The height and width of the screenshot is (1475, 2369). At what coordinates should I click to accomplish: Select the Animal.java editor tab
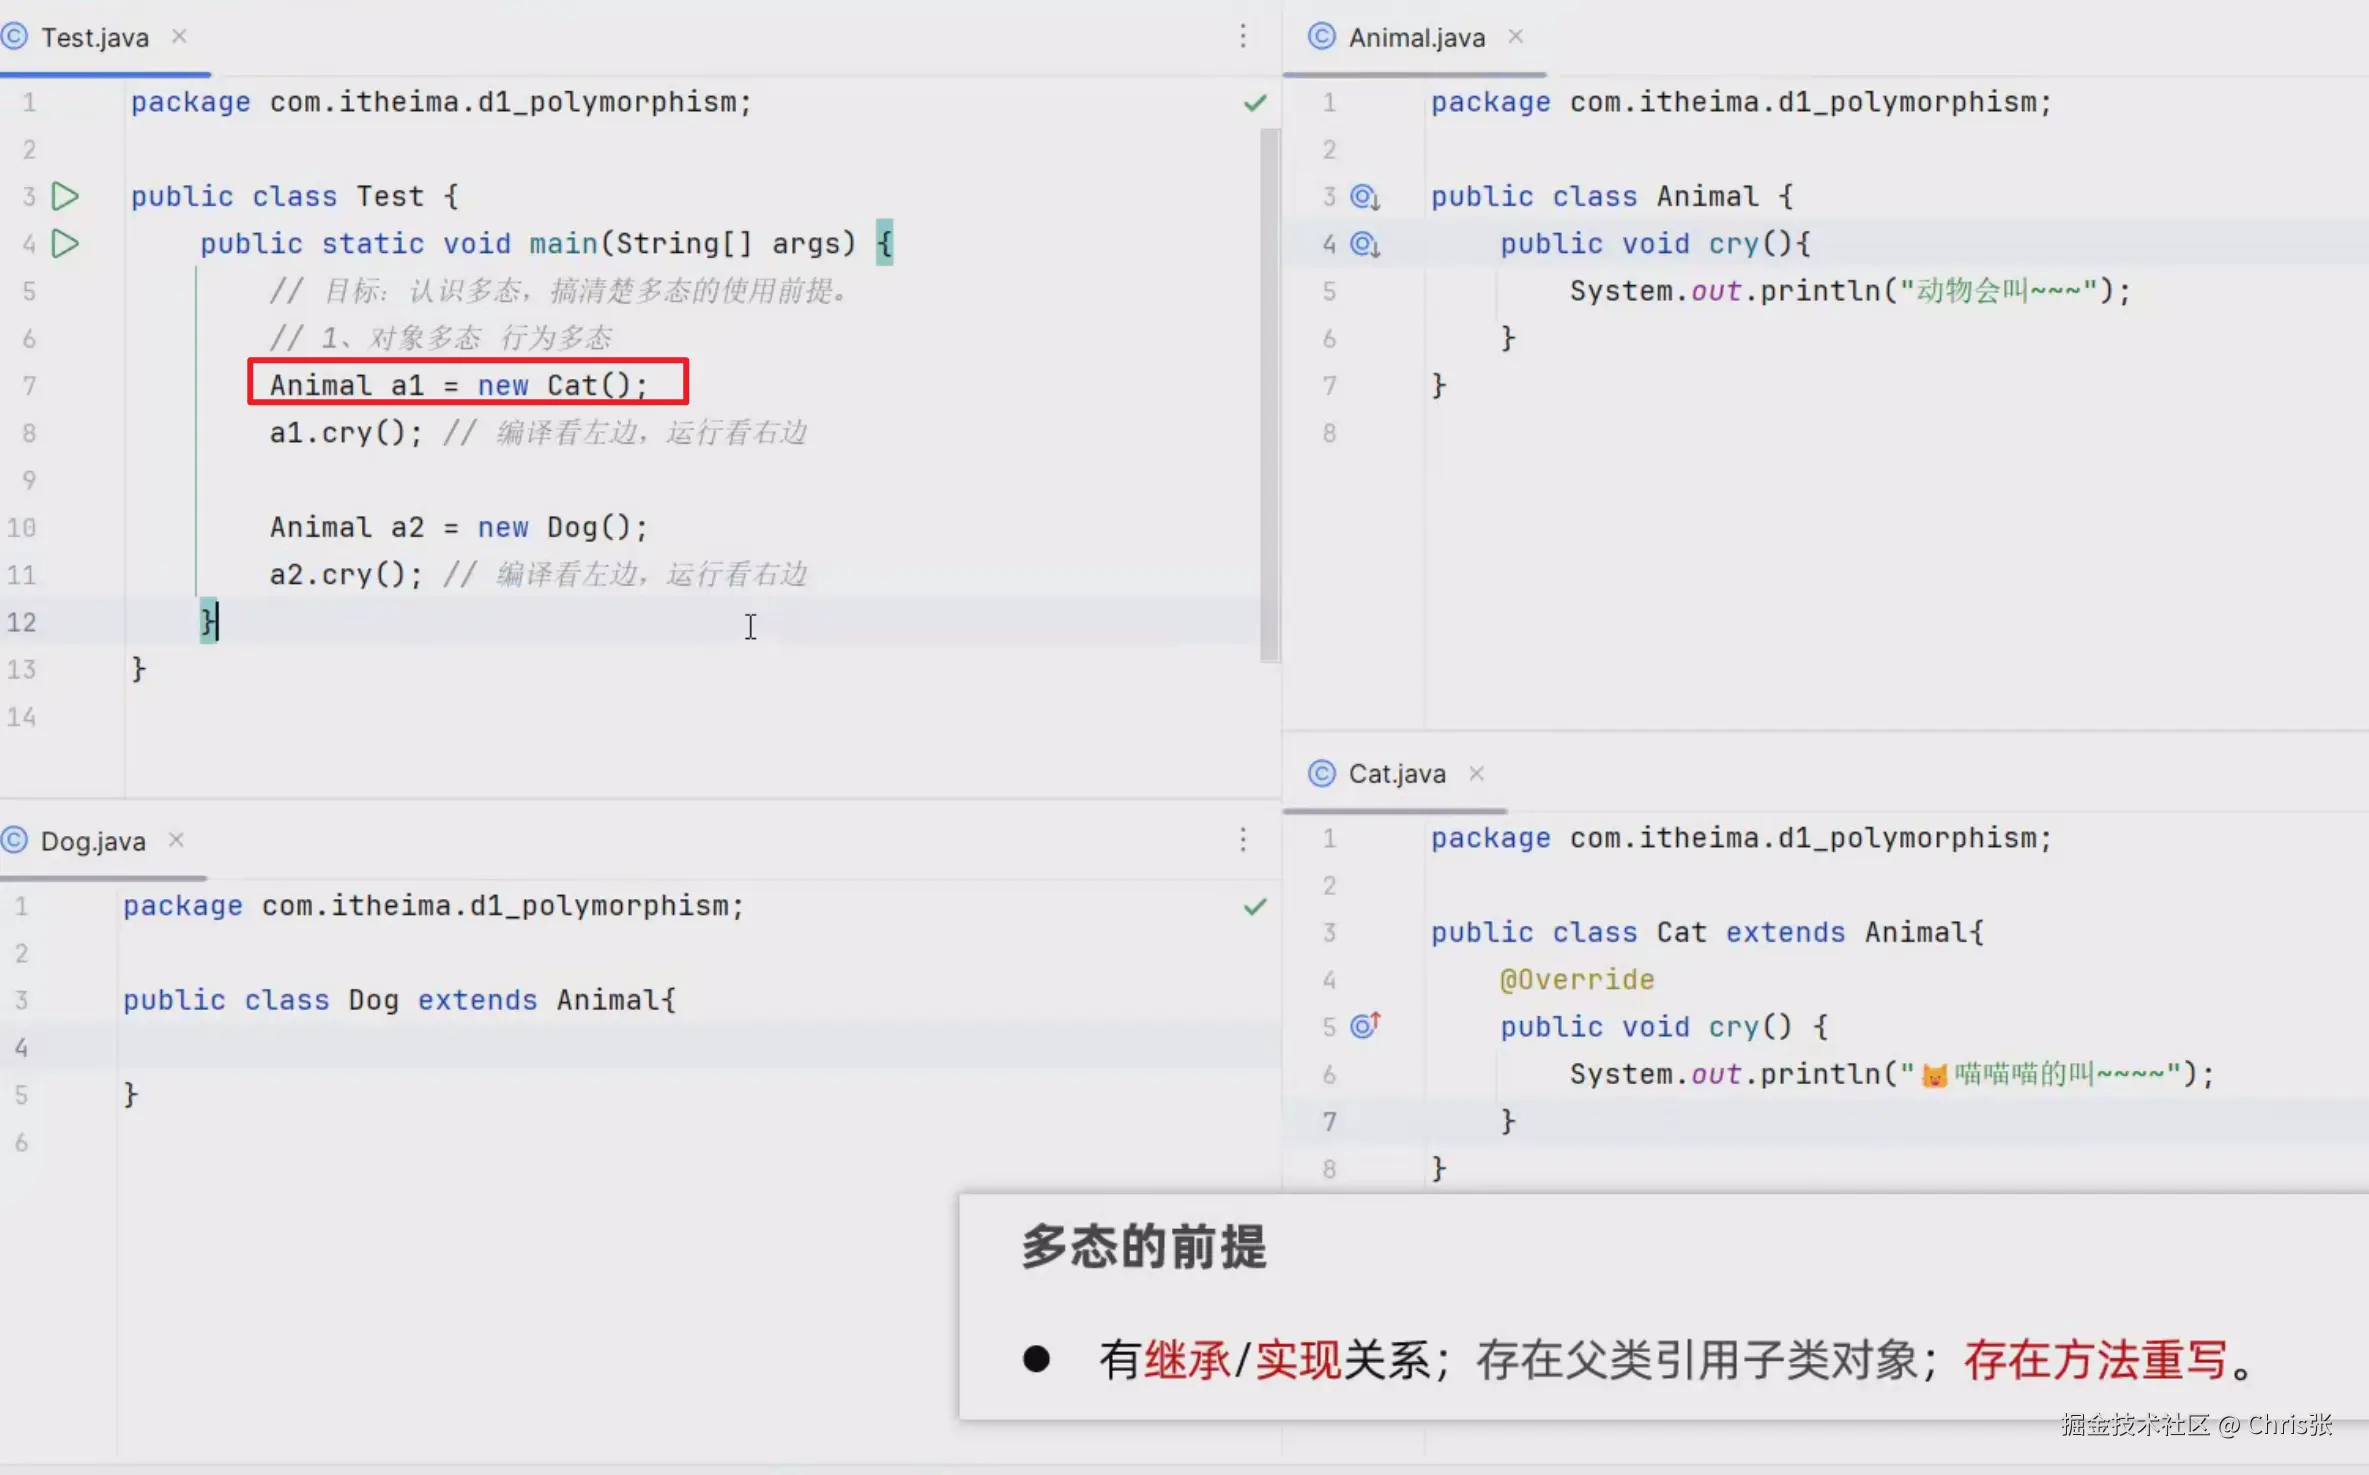[1416, 38]
